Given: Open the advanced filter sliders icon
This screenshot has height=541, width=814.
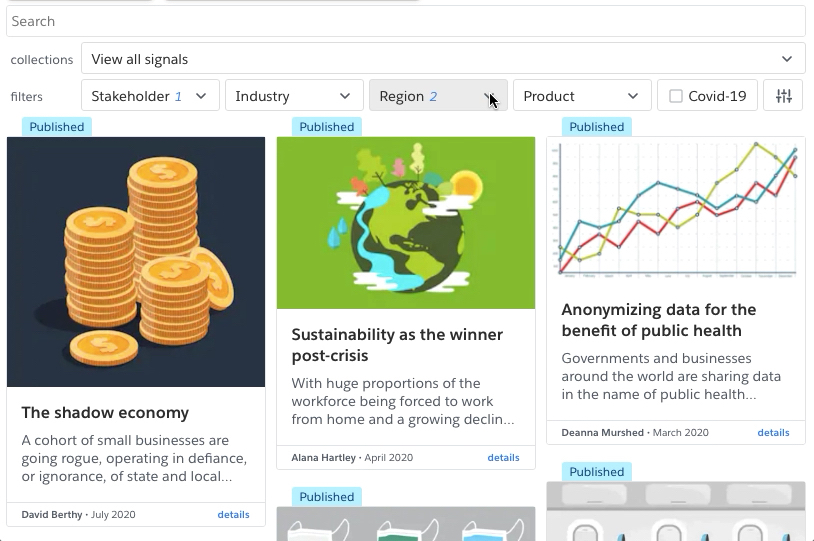Looking at the screenshot, I should tap(783, 96).
